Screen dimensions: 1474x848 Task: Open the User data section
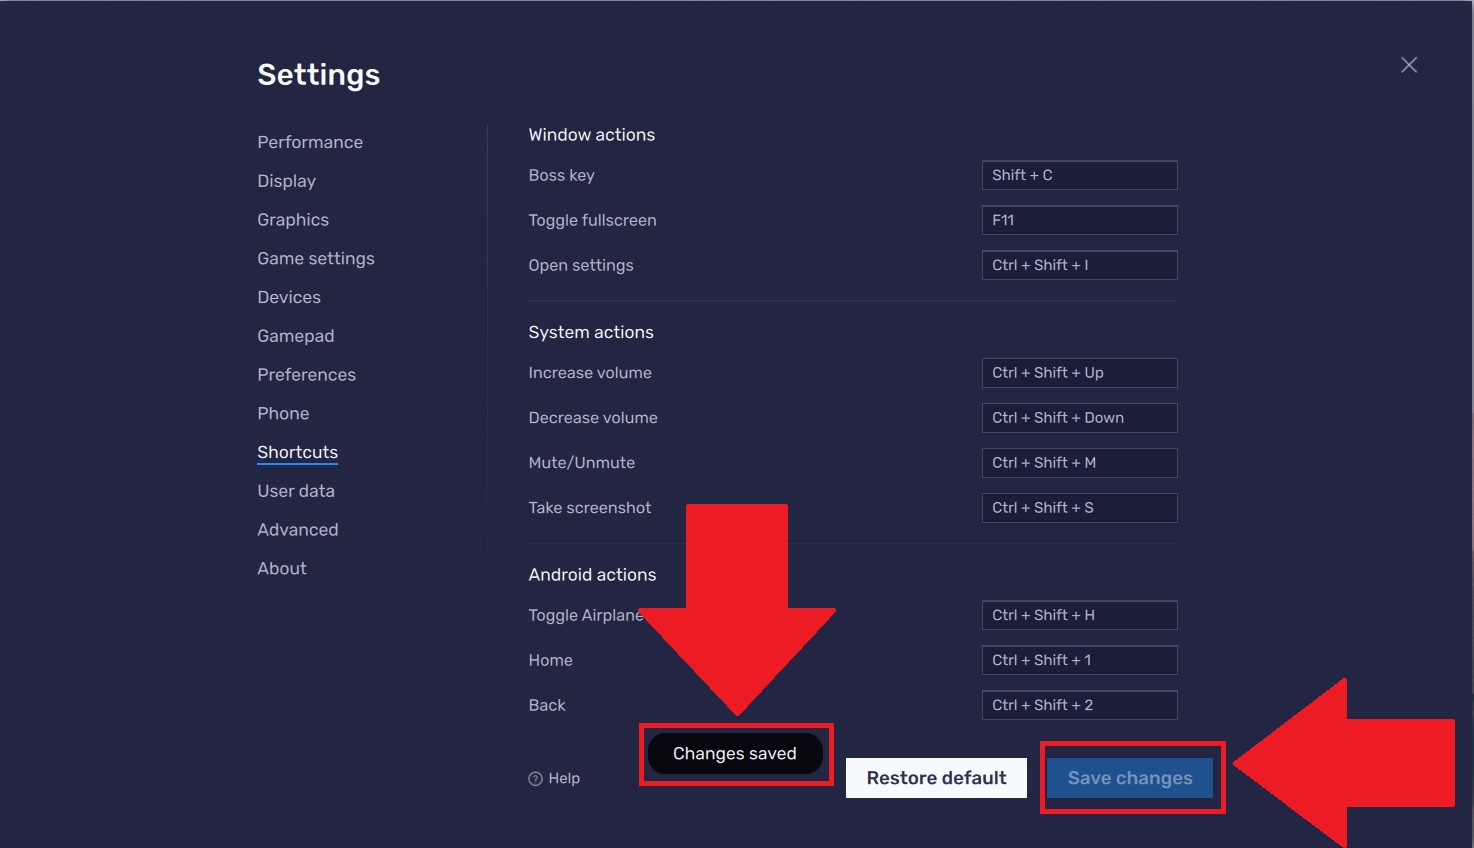pos(295,490)
